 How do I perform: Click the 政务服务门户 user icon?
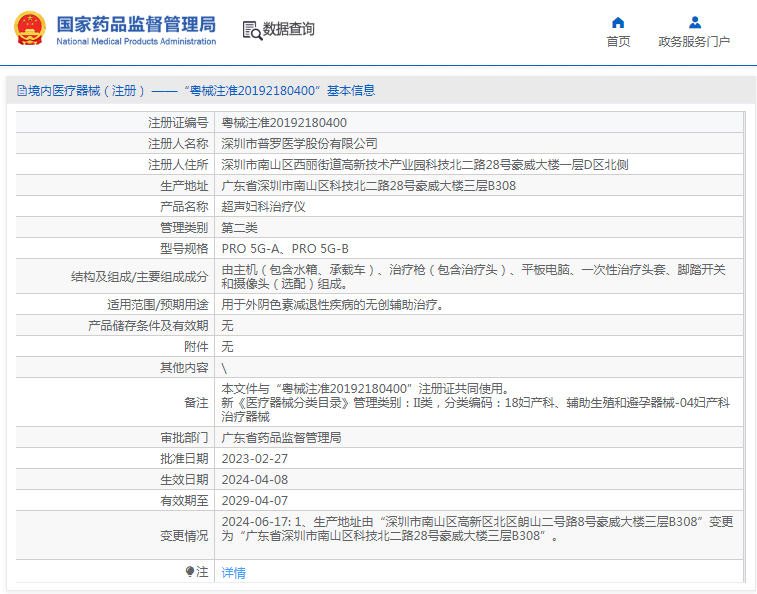[x=695, y=23]
